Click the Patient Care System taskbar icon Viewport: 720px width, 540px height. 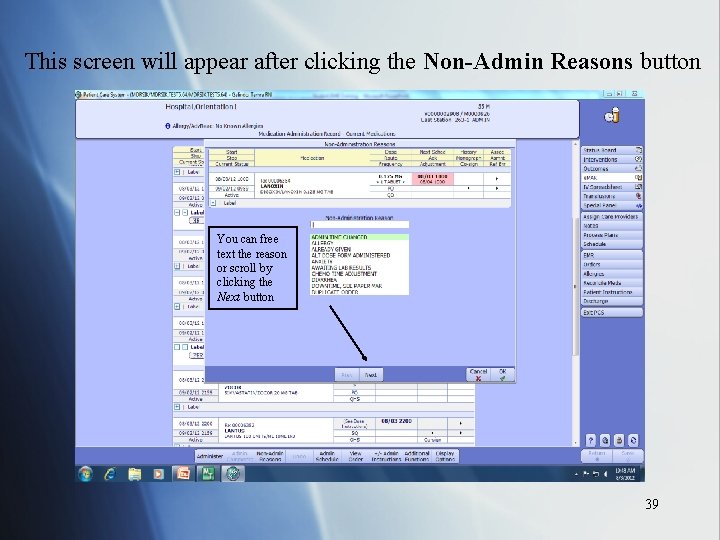tap(233, 473)
